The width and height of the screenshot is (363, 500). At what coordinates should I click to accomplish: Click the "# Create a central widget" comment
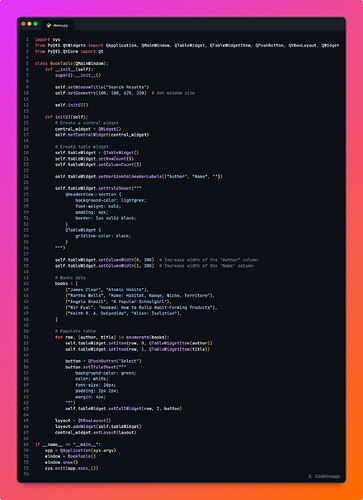tap(87, 123)
